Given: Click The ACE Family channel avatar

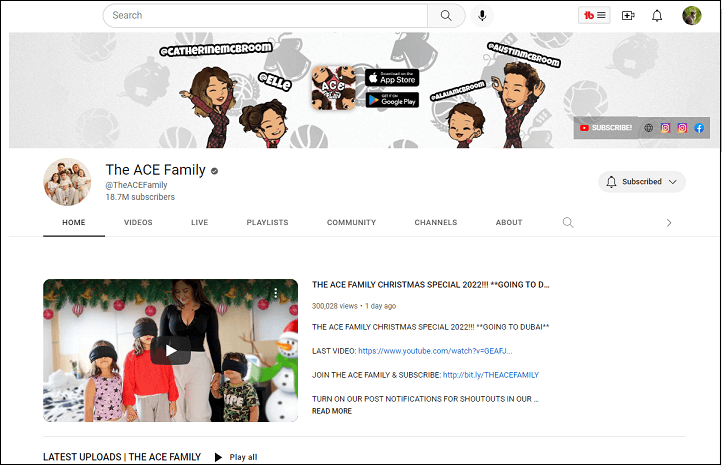Looking at the screenshot, I should point(67,182).
